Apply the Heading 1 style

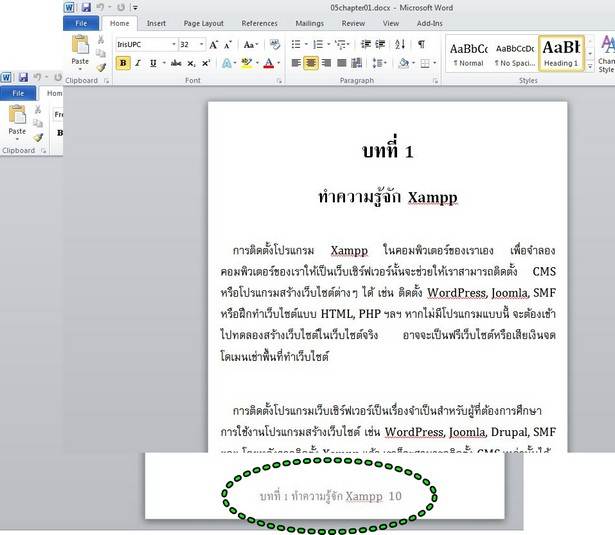(x=561, y=54)
